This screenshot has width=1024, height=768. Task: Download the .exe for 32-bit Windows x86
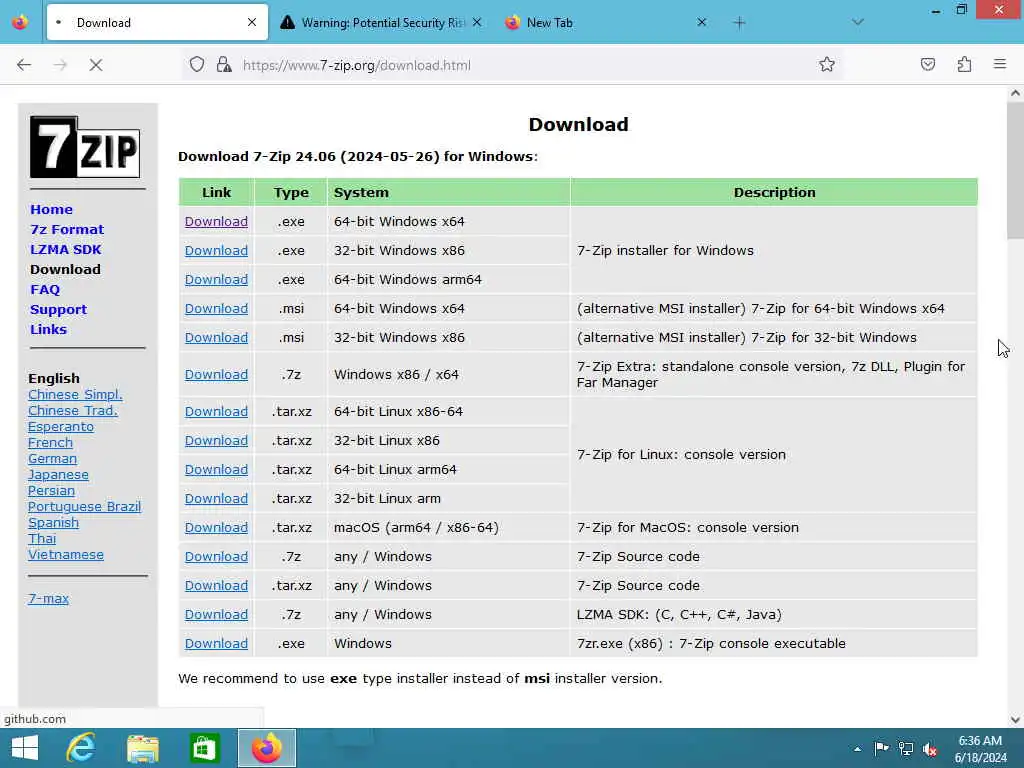[x=216, y=250]
